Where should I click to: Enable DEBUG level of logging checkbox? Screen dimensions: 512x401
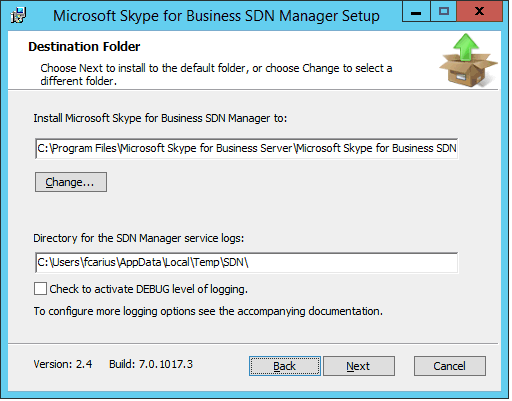[x=40, y=289]
